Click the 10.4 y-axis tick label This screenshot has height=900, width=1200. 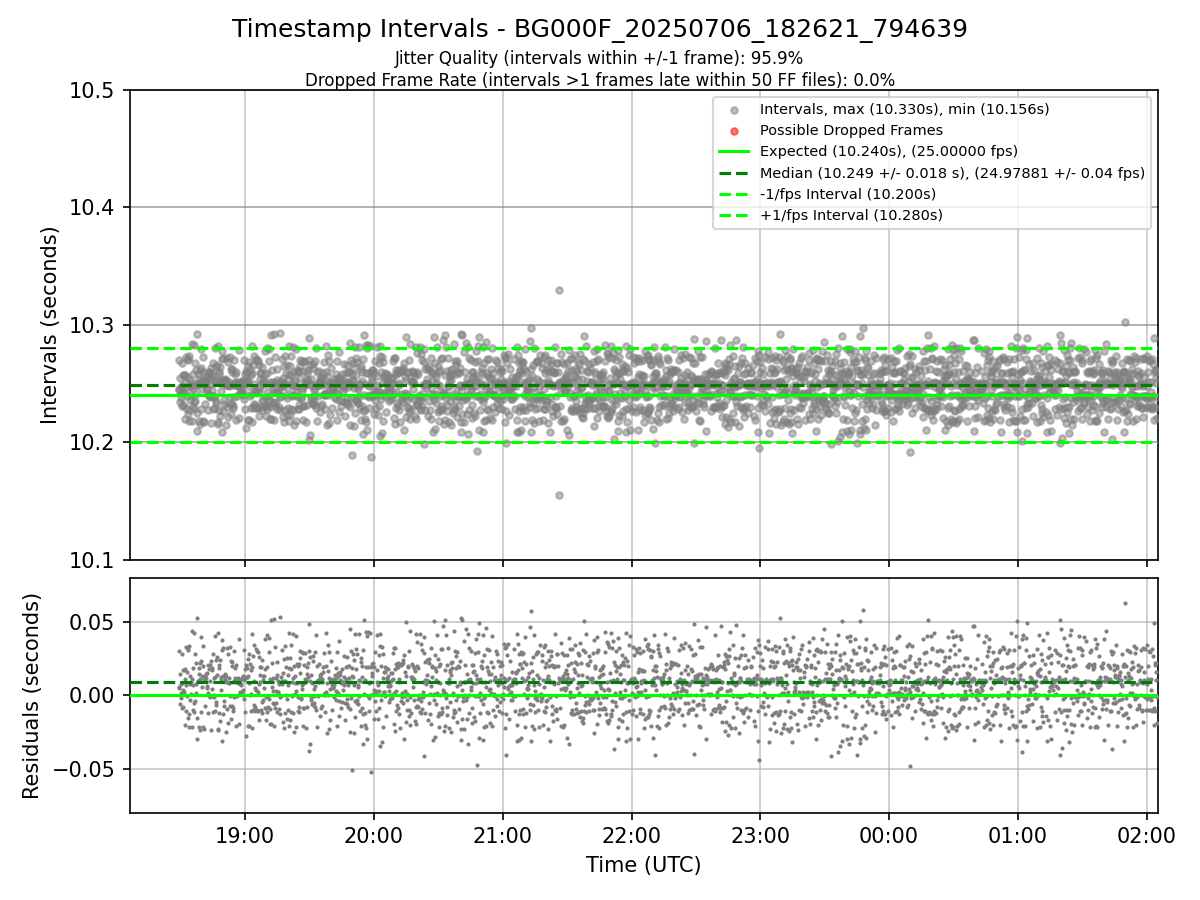pyautogui.click(x=94, y=208)
